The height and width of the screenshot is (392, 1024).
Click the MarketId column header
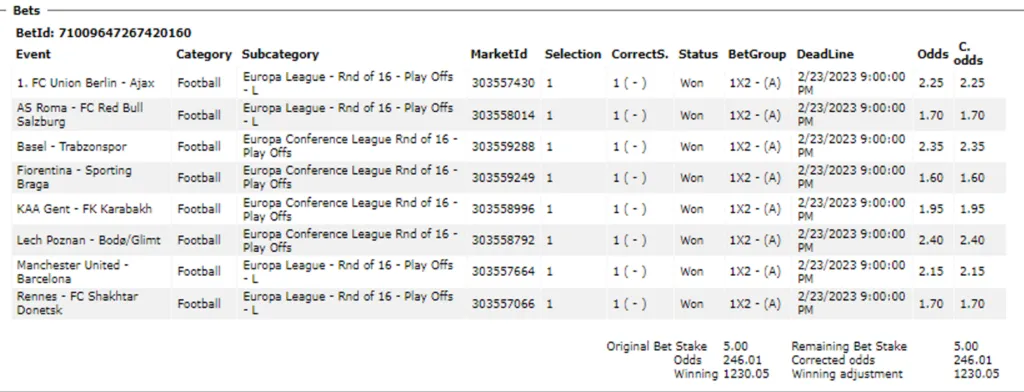tap(498, 55)
